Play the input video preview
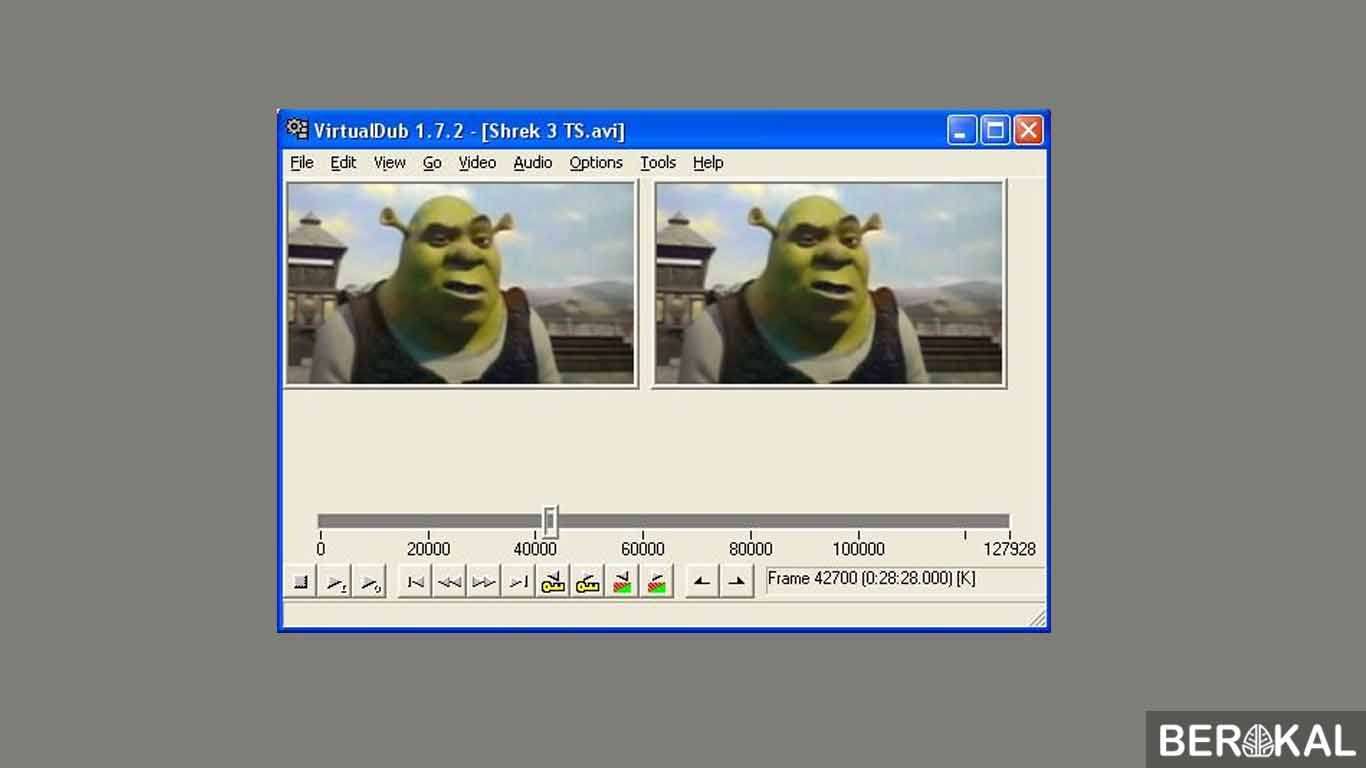Viewport: 1366px width, 768px height. point(335,582)
